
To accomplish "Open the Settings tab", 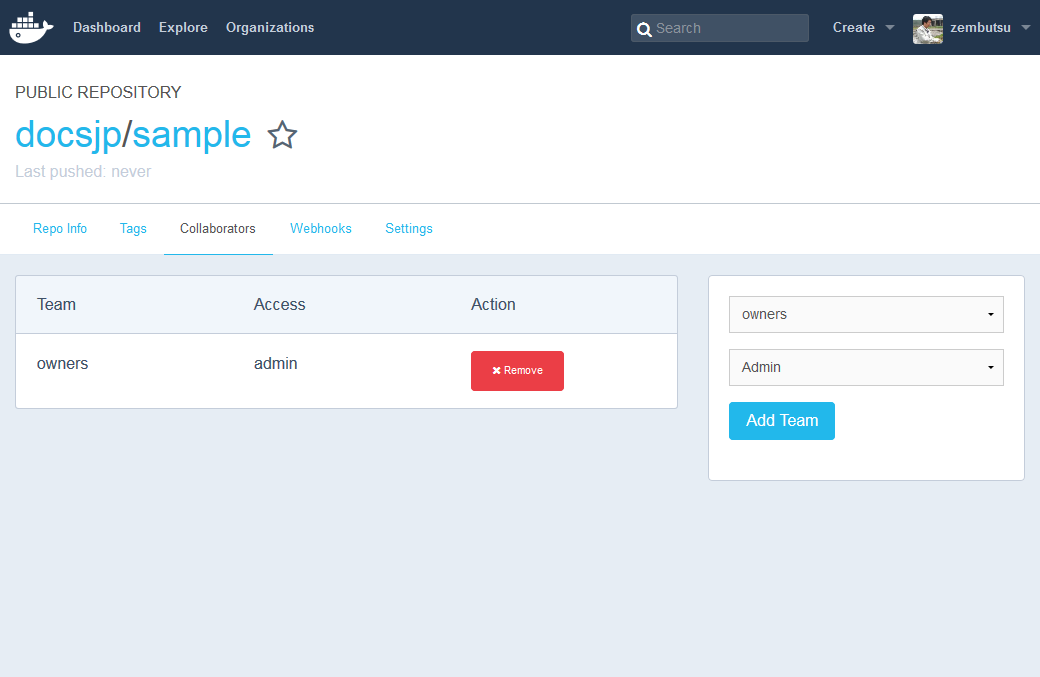I will 409,228.
